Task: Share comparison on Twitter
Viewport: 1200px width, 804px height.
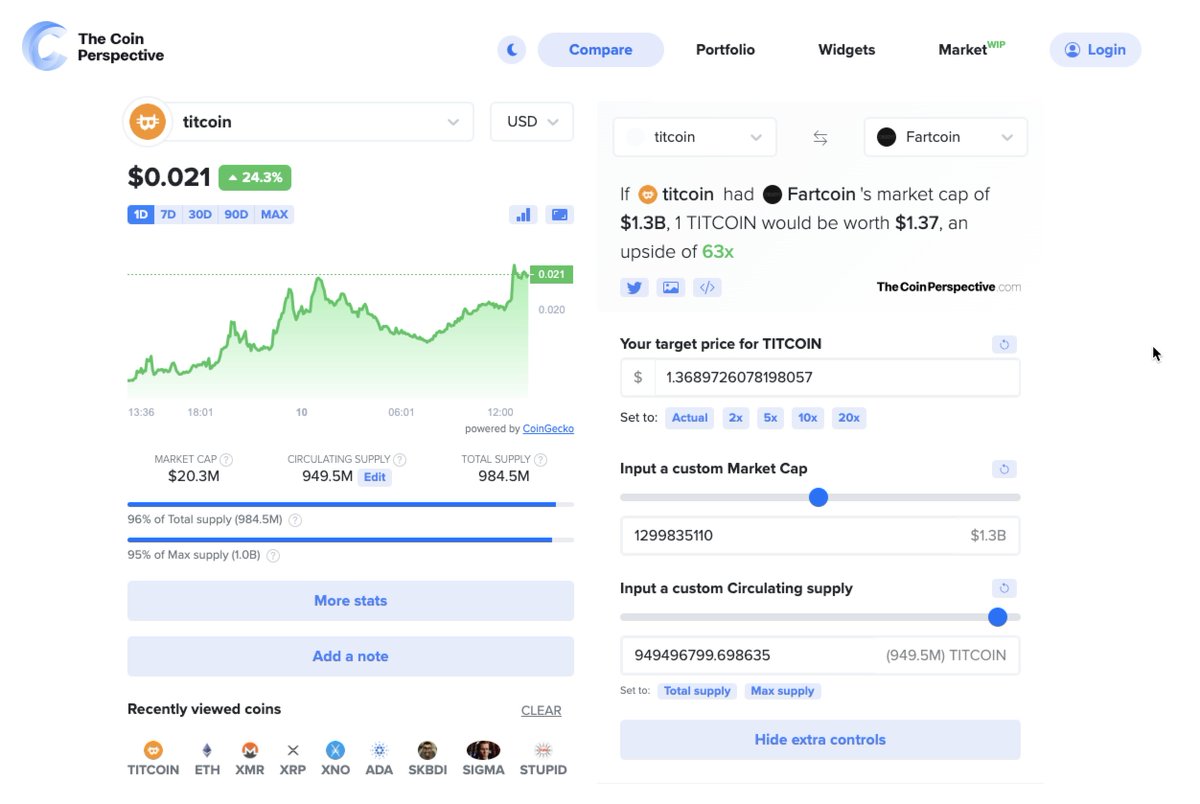Action: coord(634,288)
